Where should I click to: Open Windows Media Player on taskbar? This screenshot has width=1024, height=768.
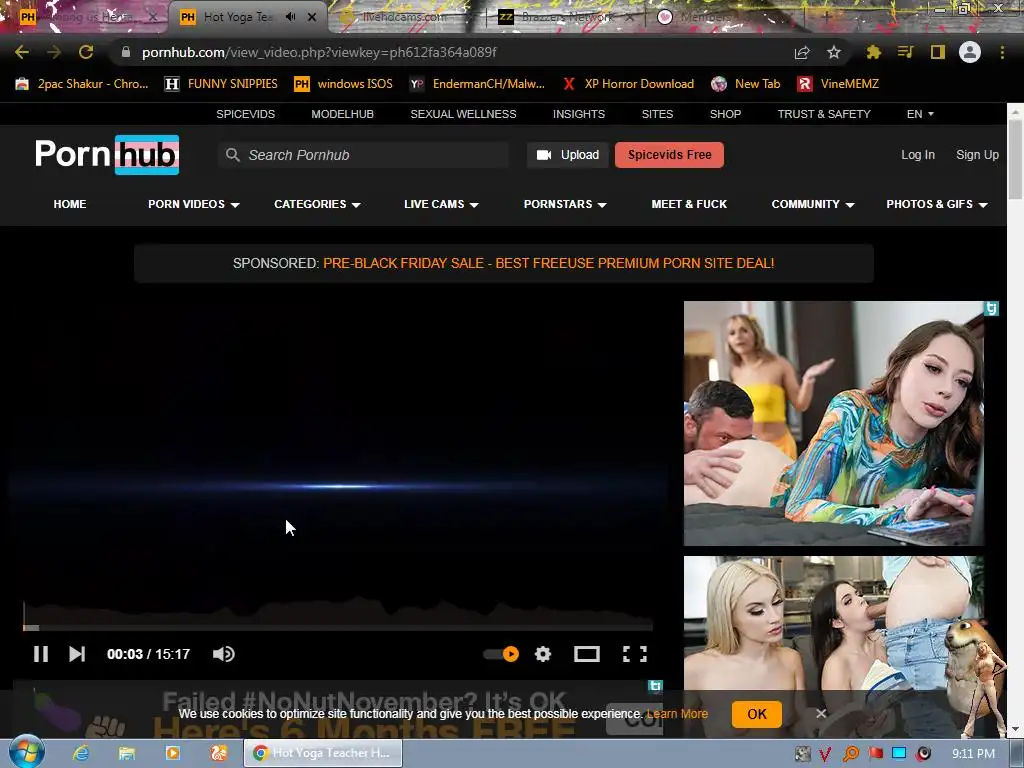172,753
